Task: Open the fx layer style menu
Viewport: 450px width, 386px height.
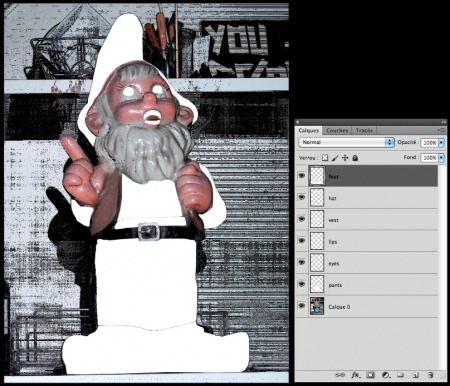Action: point(356,375)
